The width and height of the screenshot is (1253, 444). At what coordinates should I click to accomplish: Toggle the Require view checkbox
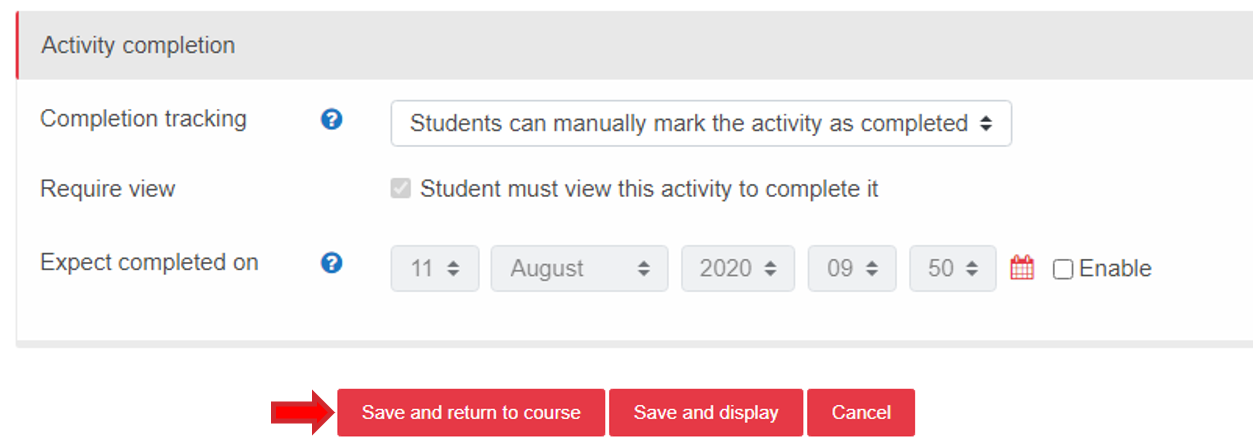pyautogui.click(x=400, y=189)
